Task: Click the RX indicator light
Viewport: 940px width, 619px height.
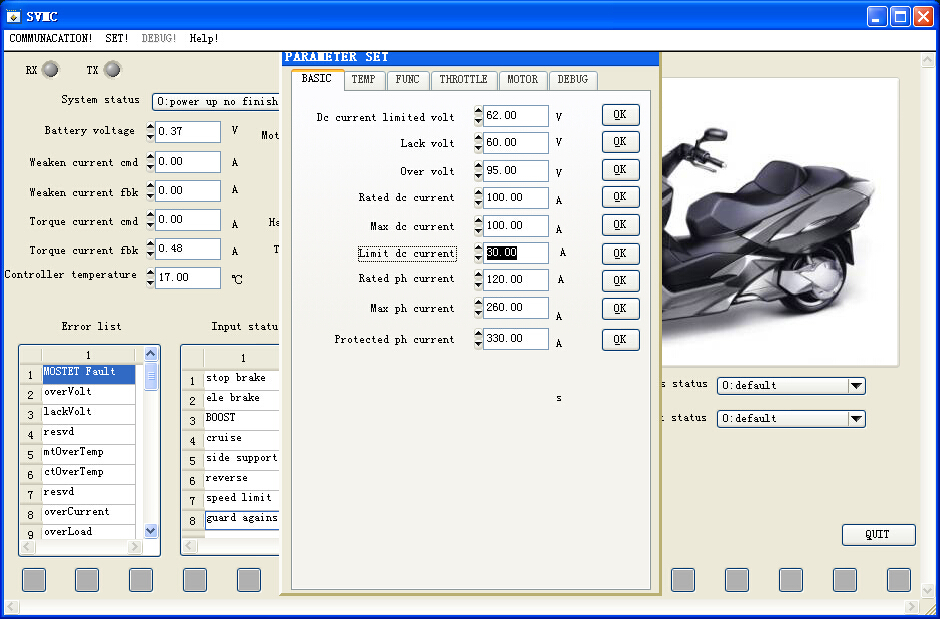Action: coord(50,70)
